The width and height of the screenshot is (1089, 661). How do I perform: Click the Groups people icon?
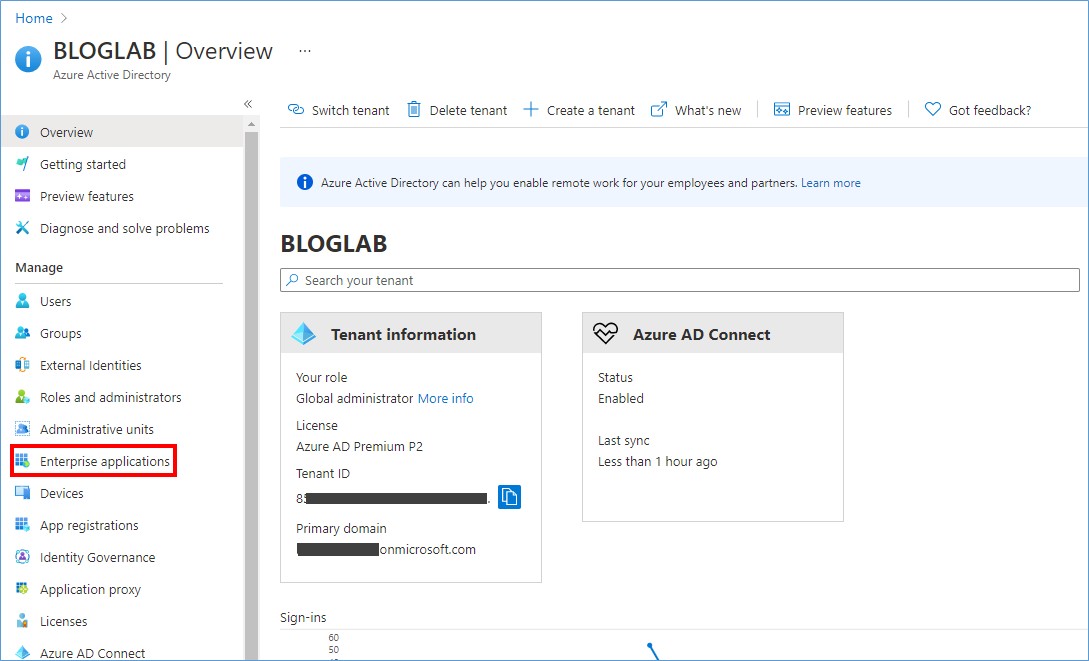click(x=22, y=333)
